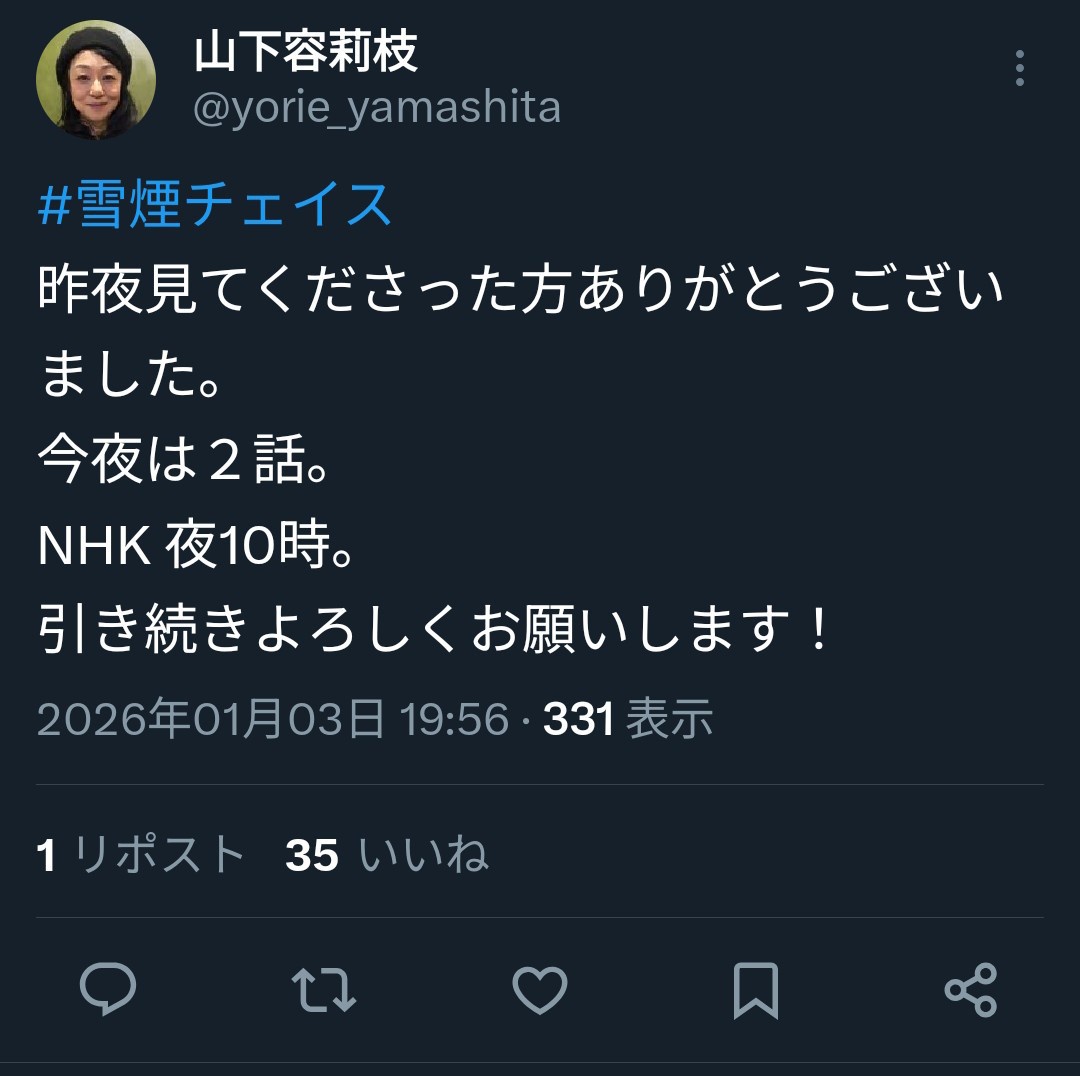Bookmark this post using the bookmark icon
The height and width of the screenshot is (1076, 1080).
point(756,991)
